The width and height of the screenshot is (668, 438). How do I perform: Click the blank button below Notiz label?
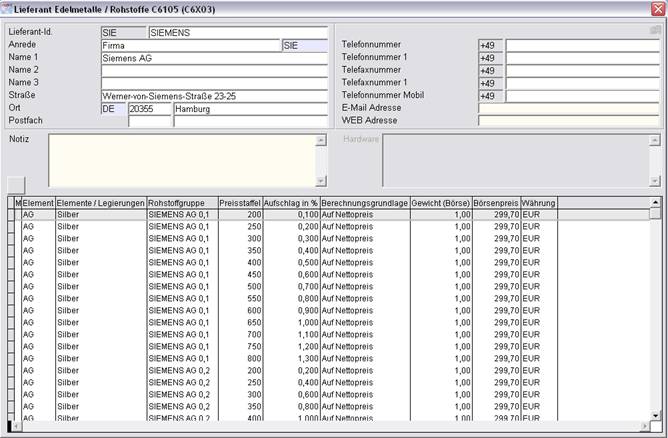click(x=15, y=185)
